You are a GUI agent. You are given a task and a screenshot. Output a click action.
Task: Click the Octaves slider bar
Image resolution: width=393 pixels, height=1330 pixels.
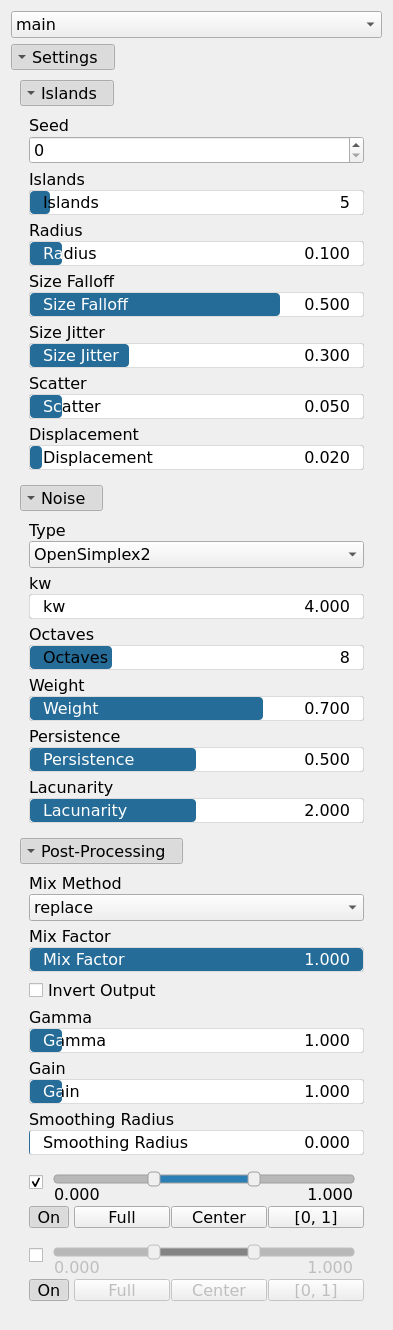[196, 657]
